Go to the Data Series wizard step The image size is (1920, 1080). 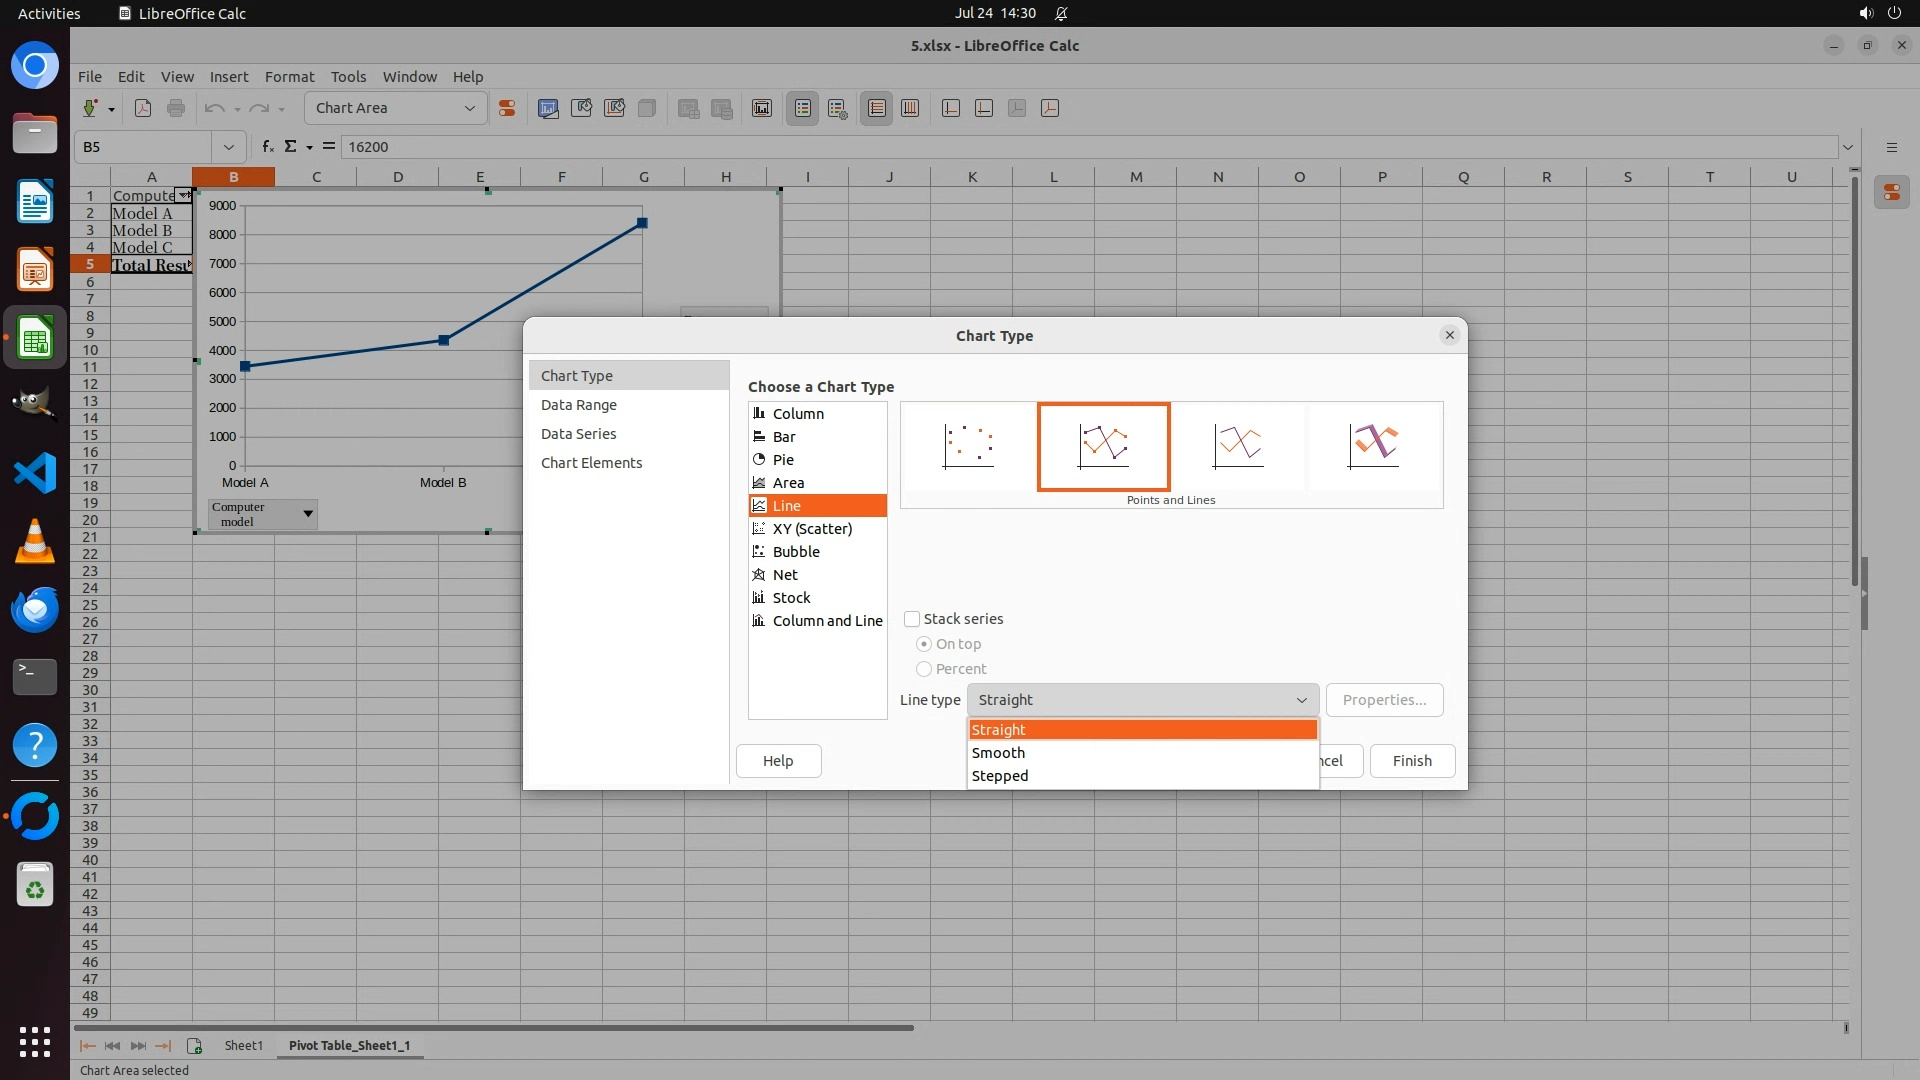578,434
